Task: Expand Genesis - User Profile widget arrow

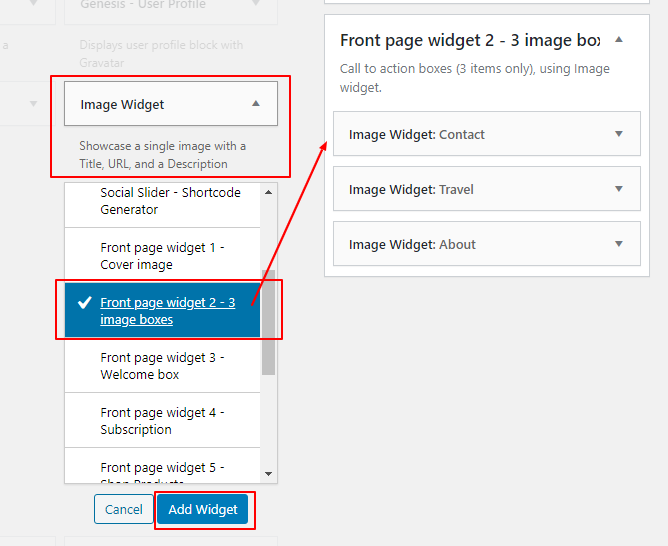Action: (x=256, y=3)
